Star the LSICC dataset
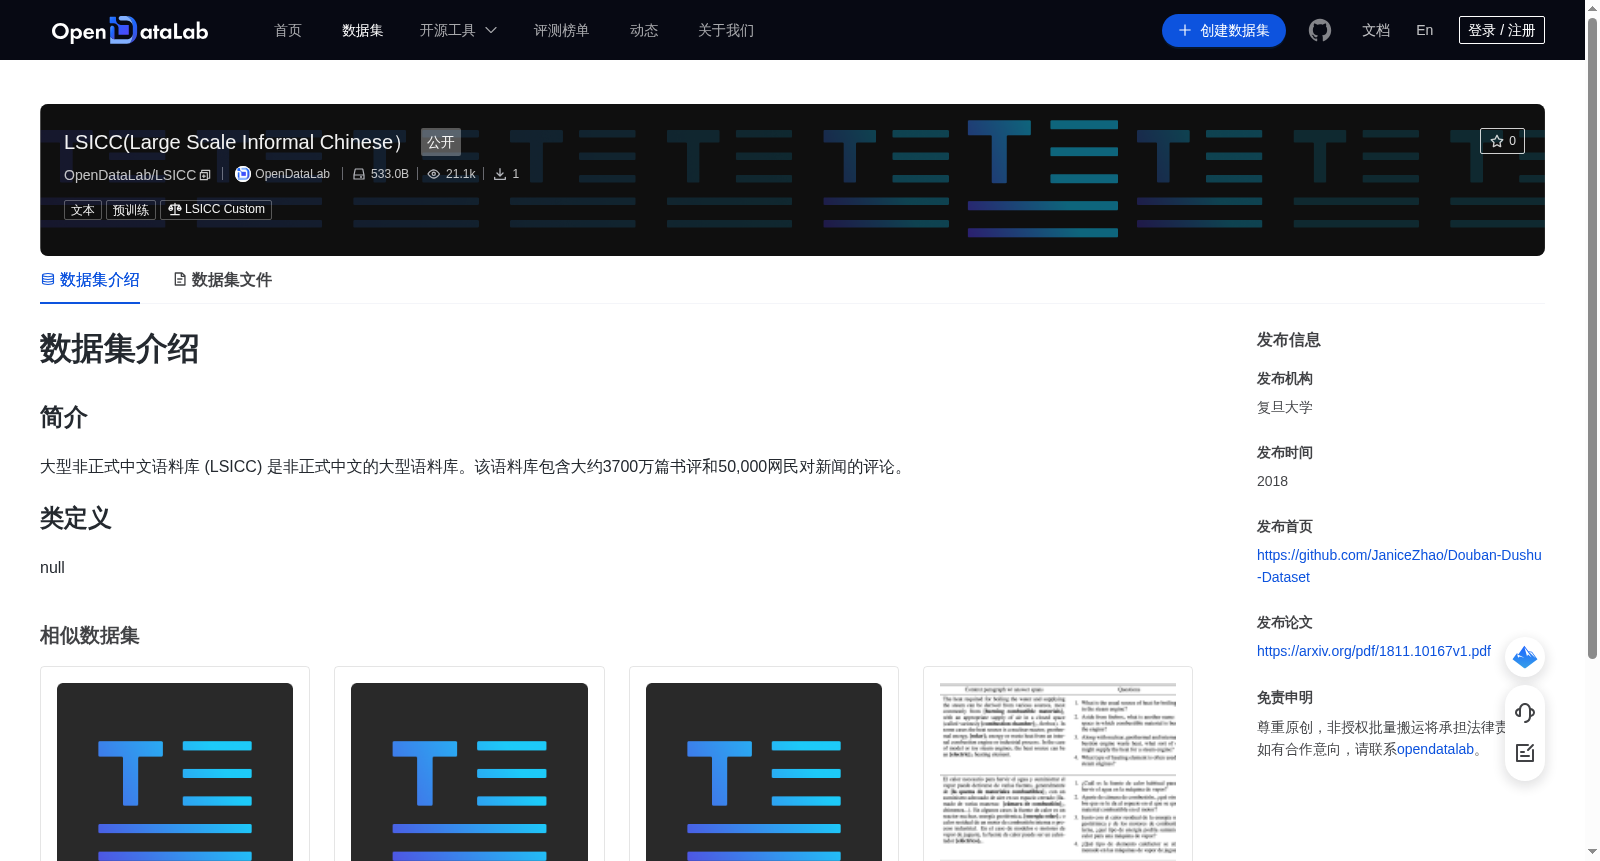1600x861 pixels. pyautogui.click(x=1502, y=141)
